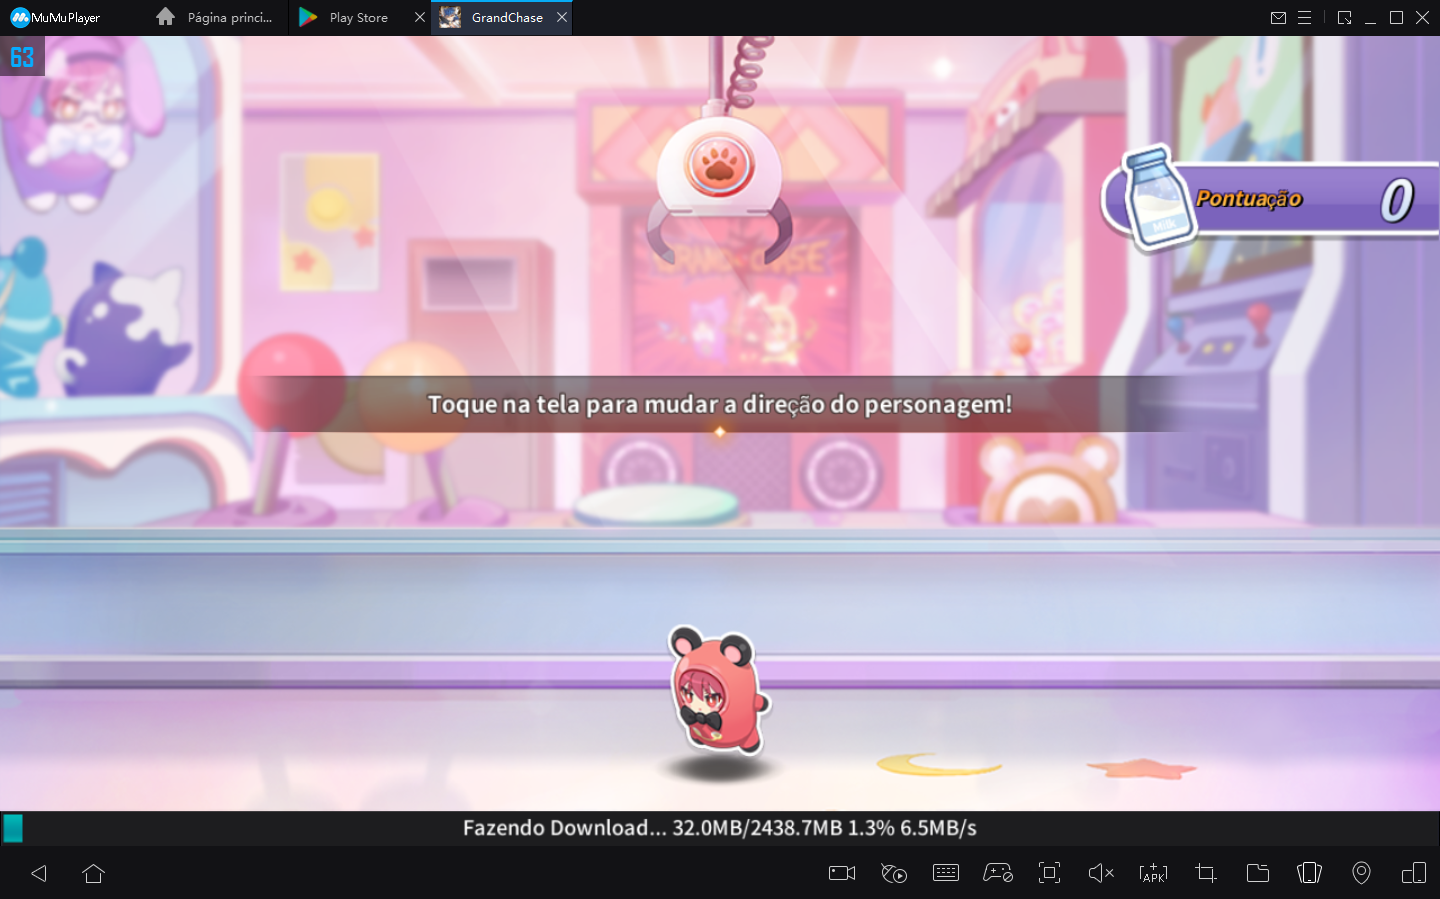Mute the emulator sound

(1101, 873)
